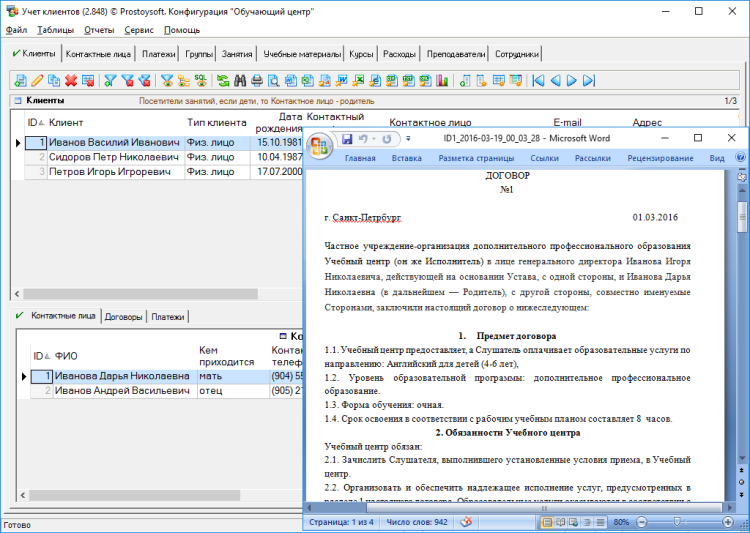Click the printer icon in toolbar
Image resolution: width=750 pixels, height=533 pixels.
[x=257, y=80]
